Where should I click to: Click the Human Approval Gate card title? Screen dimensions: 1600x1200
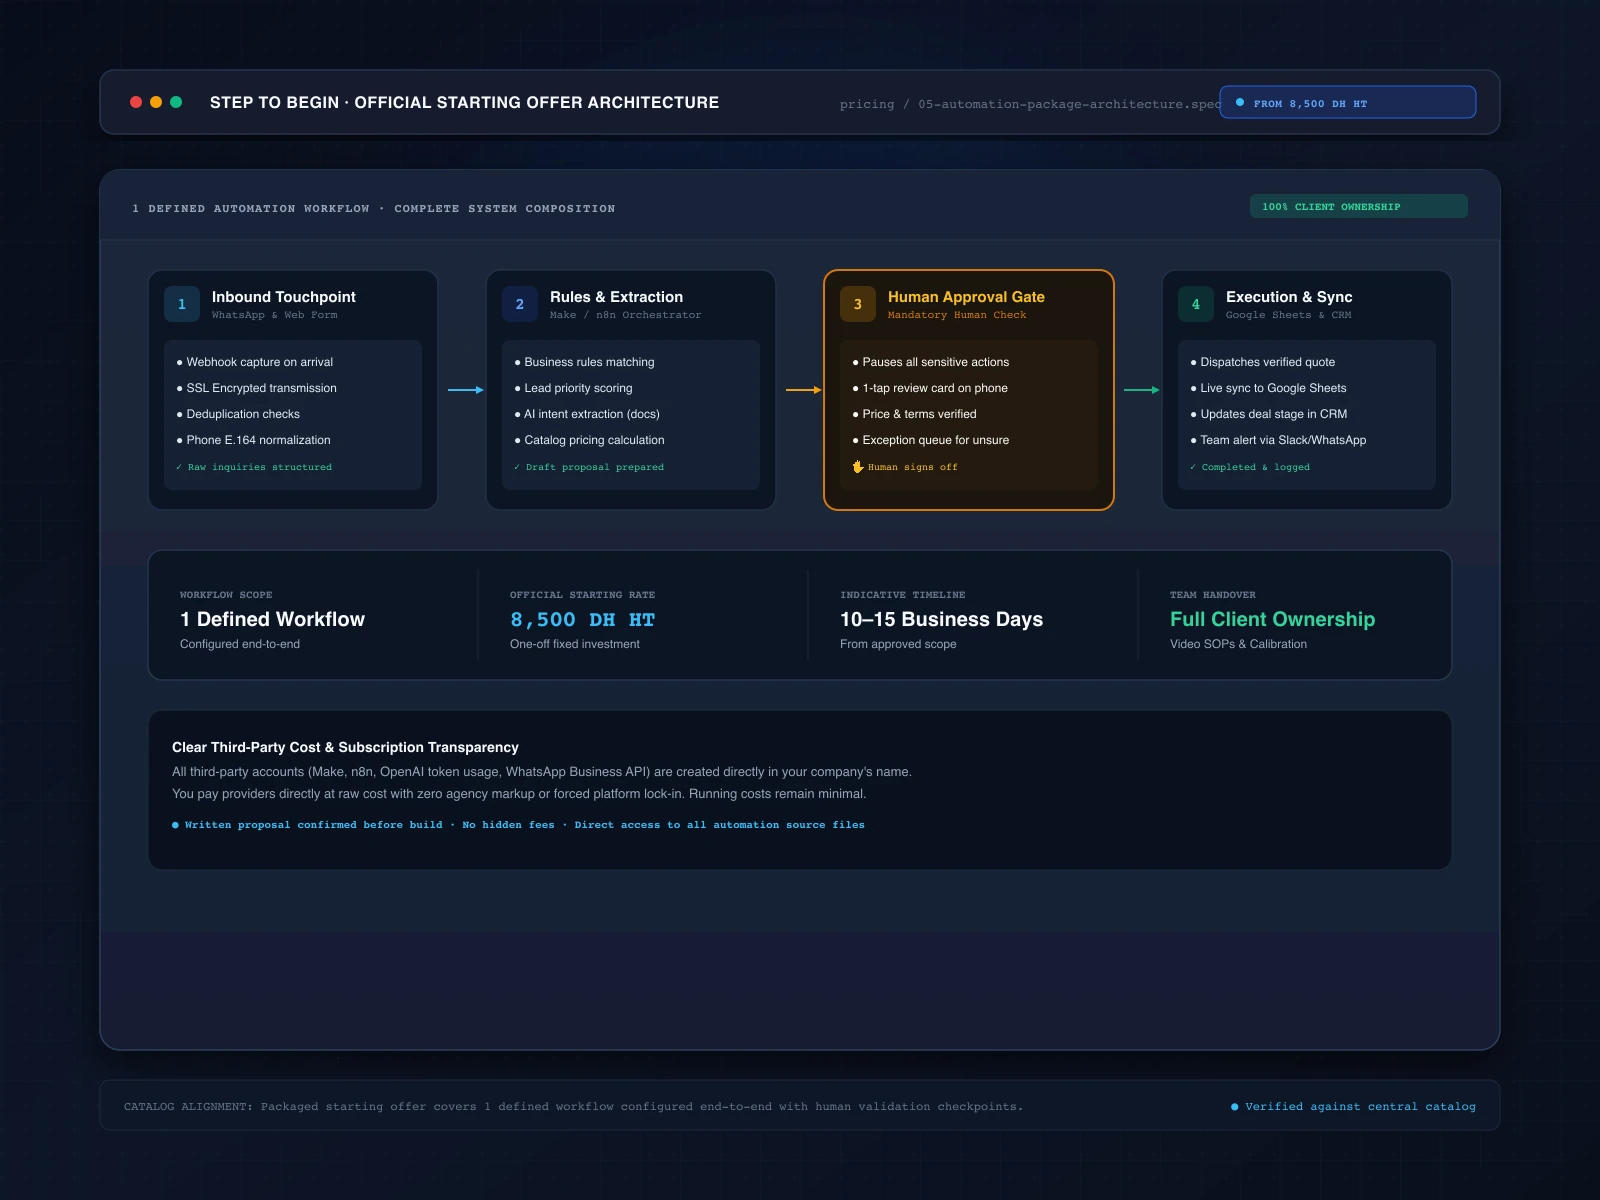966,297
